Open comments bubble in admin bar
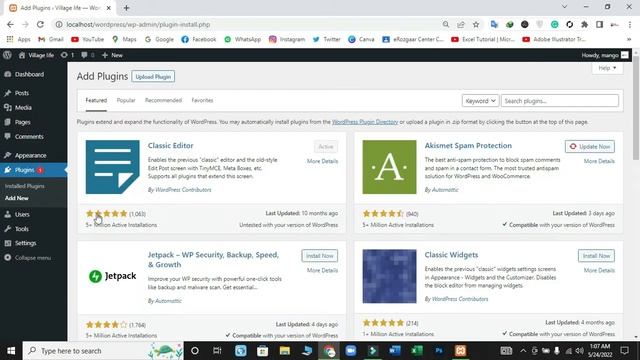The height and width of the screenshot is (360, 640). coord(87,55)
